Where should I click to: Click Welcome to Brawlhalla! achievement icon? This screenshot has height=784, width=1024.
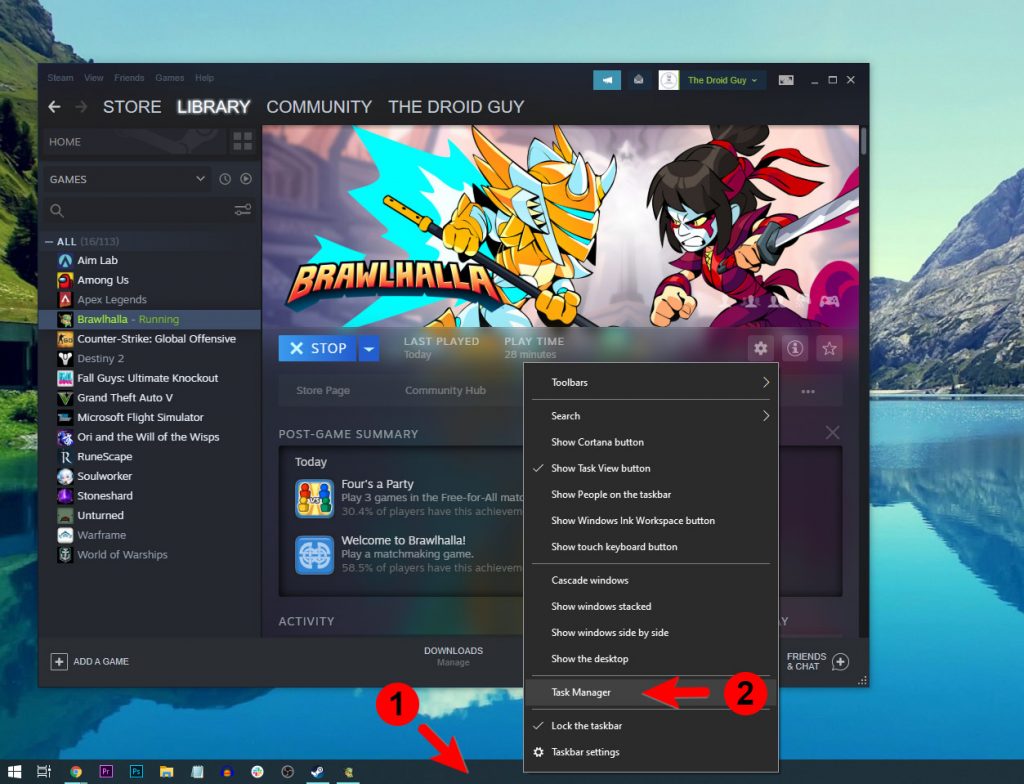coord(314,555)
